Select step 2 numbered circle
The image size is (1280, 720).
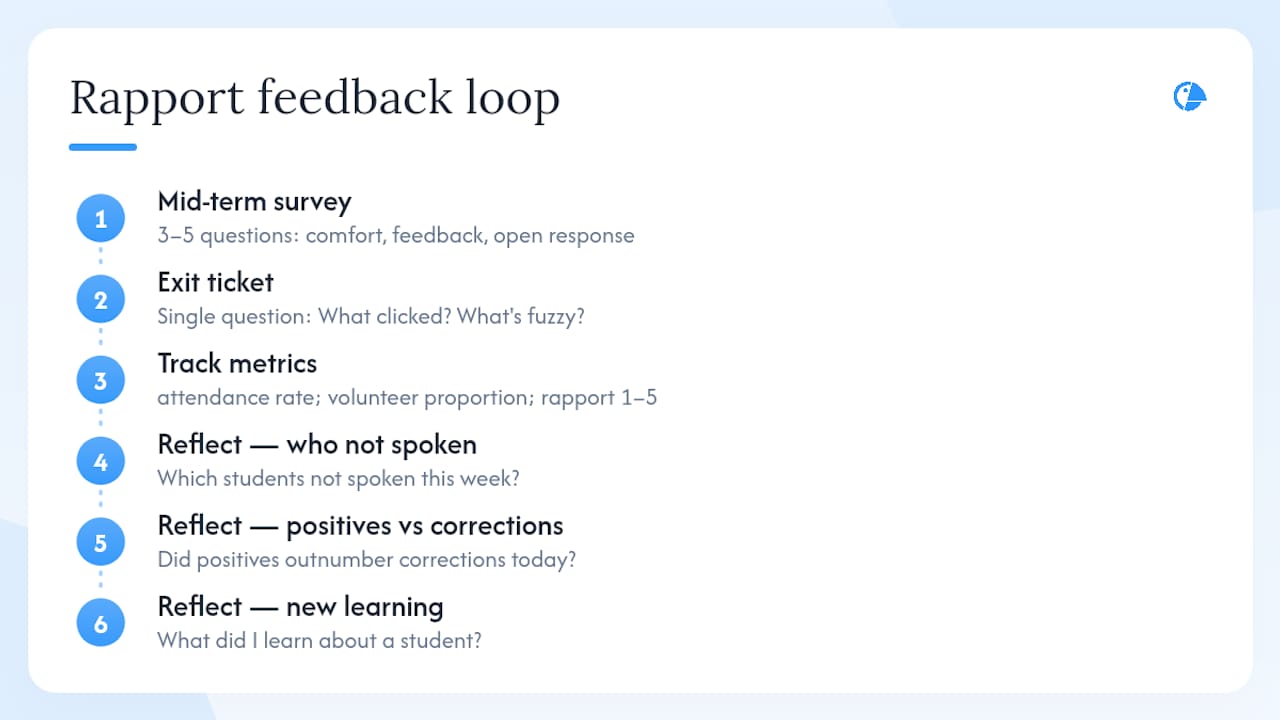coord(100,299)
